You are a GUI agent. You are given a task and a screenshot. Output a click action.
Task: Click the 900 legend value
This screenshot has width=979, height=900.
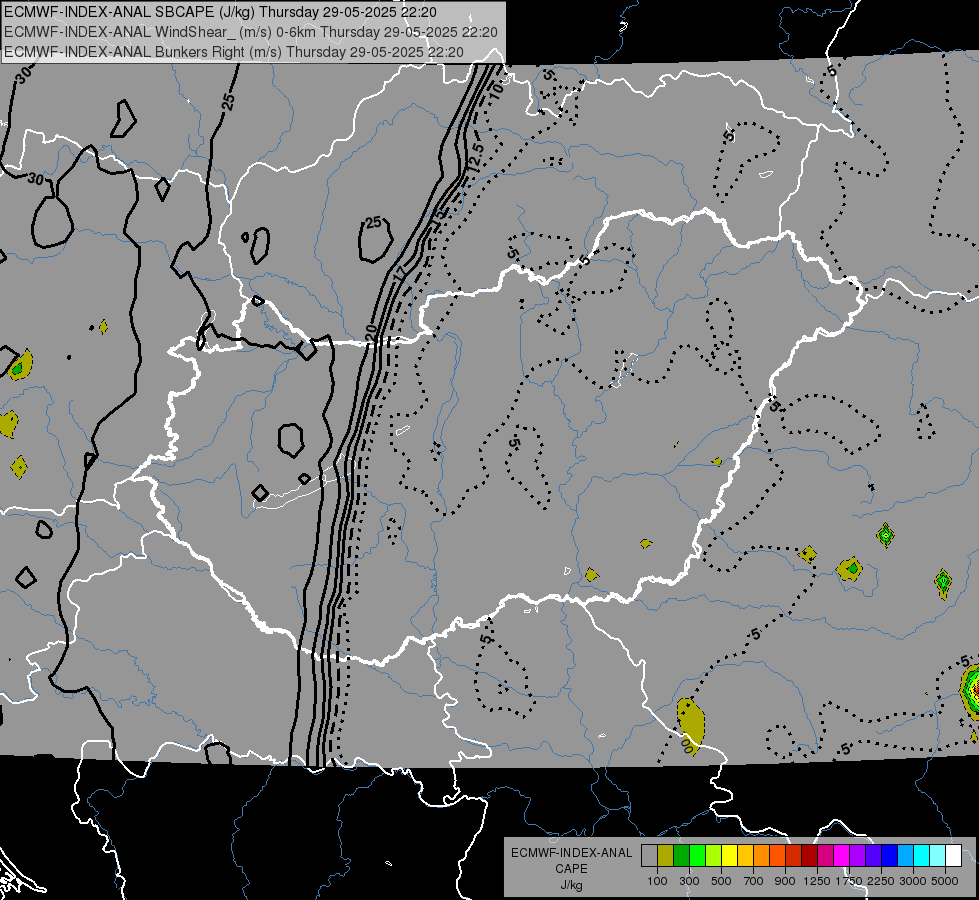click(x=785, y=881)
